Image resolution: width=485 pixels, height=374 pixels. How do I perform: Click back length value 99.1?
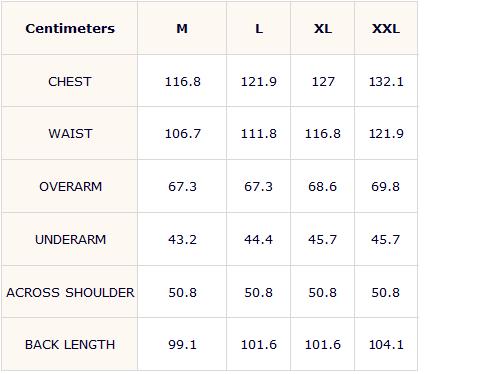(182, 344)
